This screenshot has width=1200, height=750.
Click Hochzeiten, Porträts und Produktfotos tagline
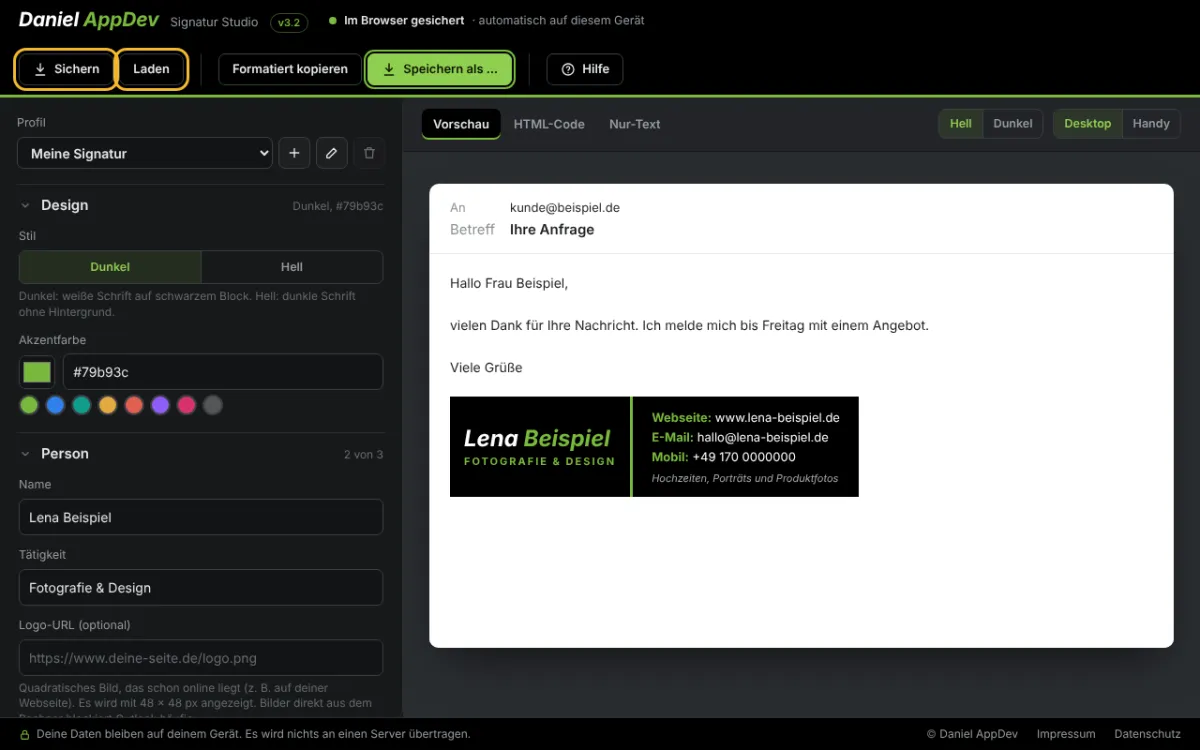745,478
